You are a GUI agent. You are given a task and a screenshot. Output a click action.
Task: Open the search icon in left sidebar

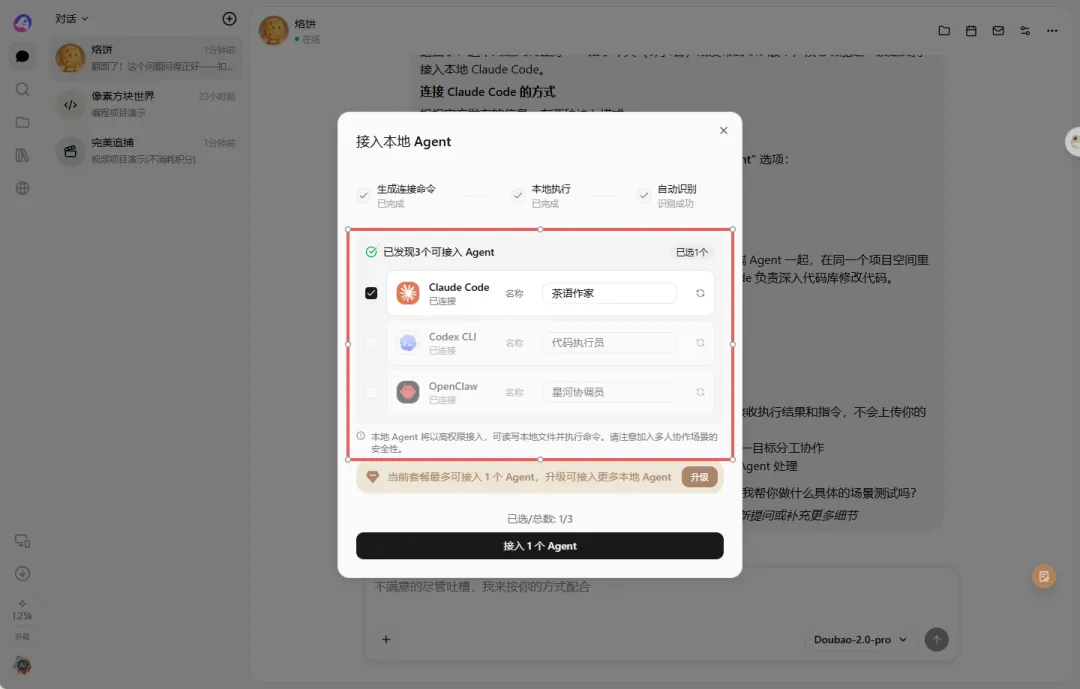point(22,89)
